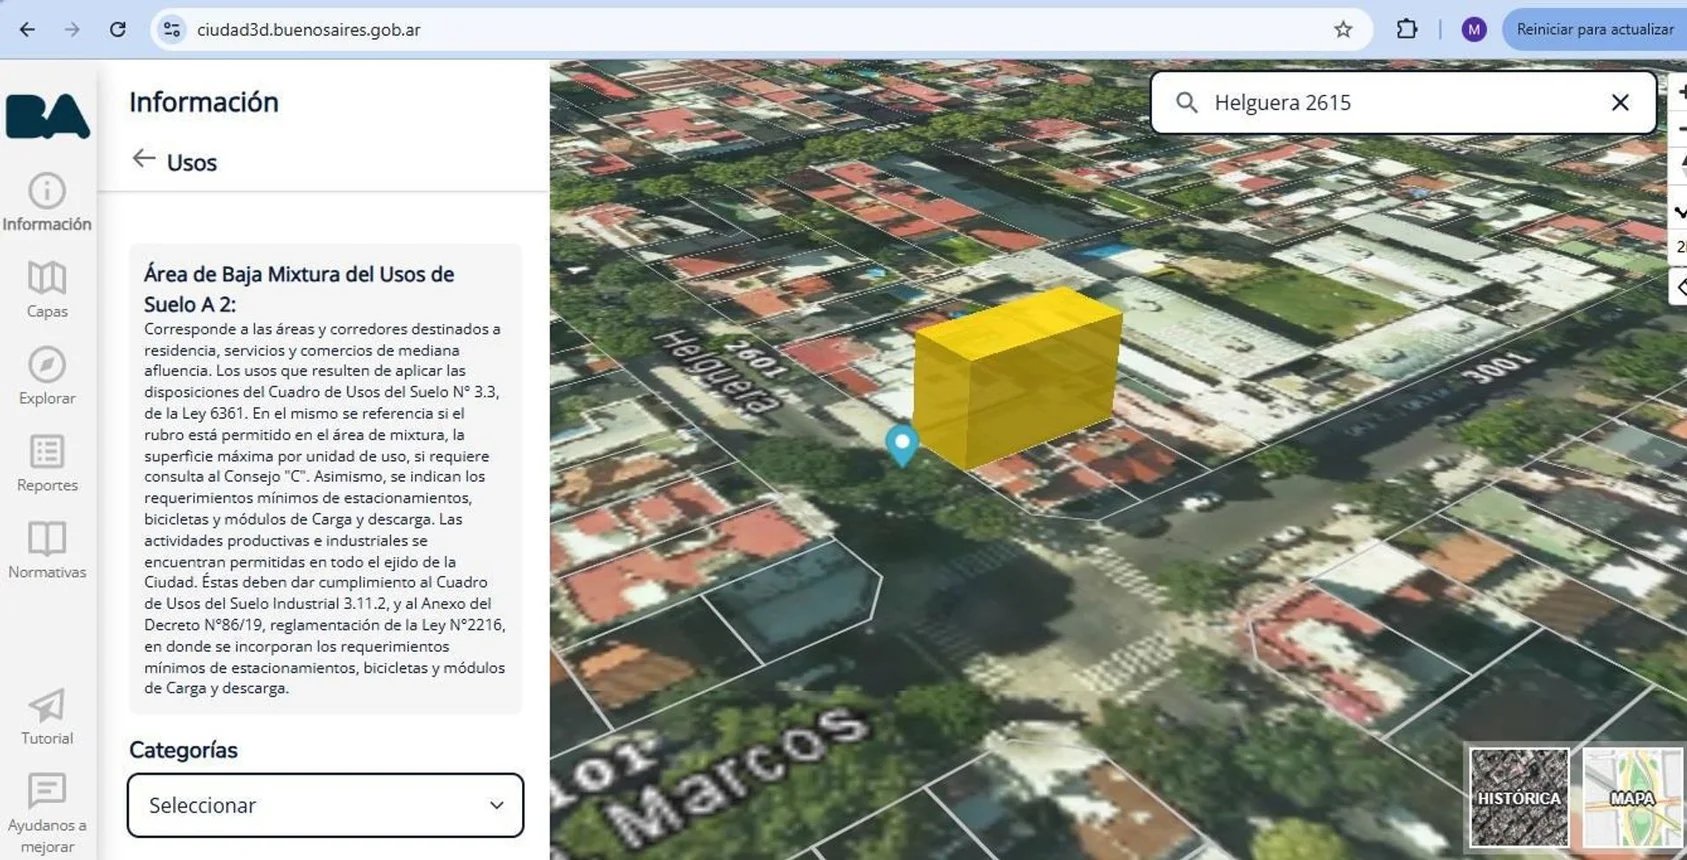Click the '3001' block number on the map
Screen dimensions: 1687x860
point(1496,369)
